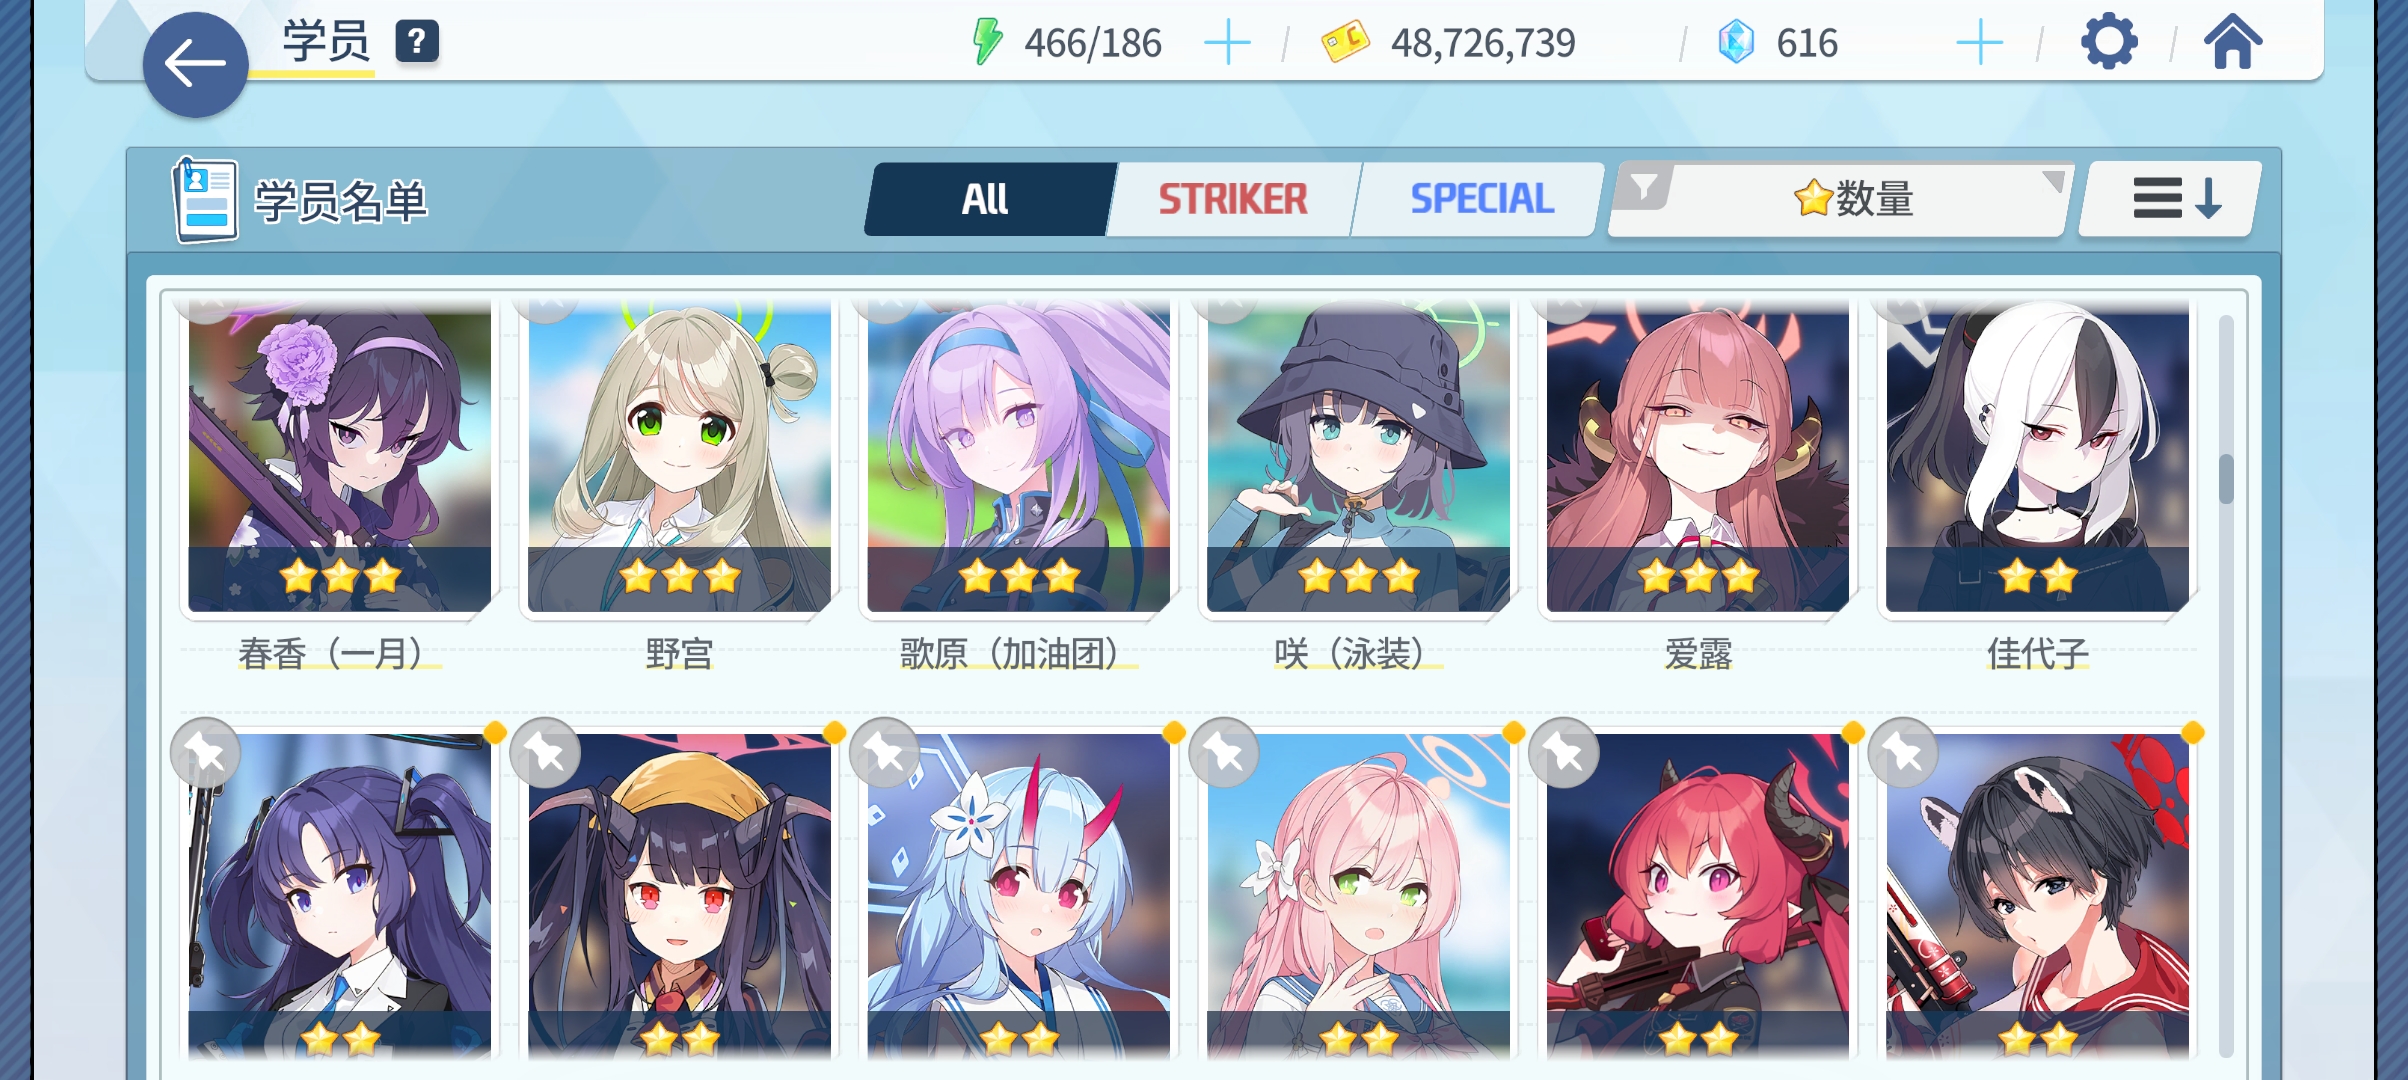2408x1080 pixels.
Task: Return to the lobby via the home icon
Action: coord(2232,42)
